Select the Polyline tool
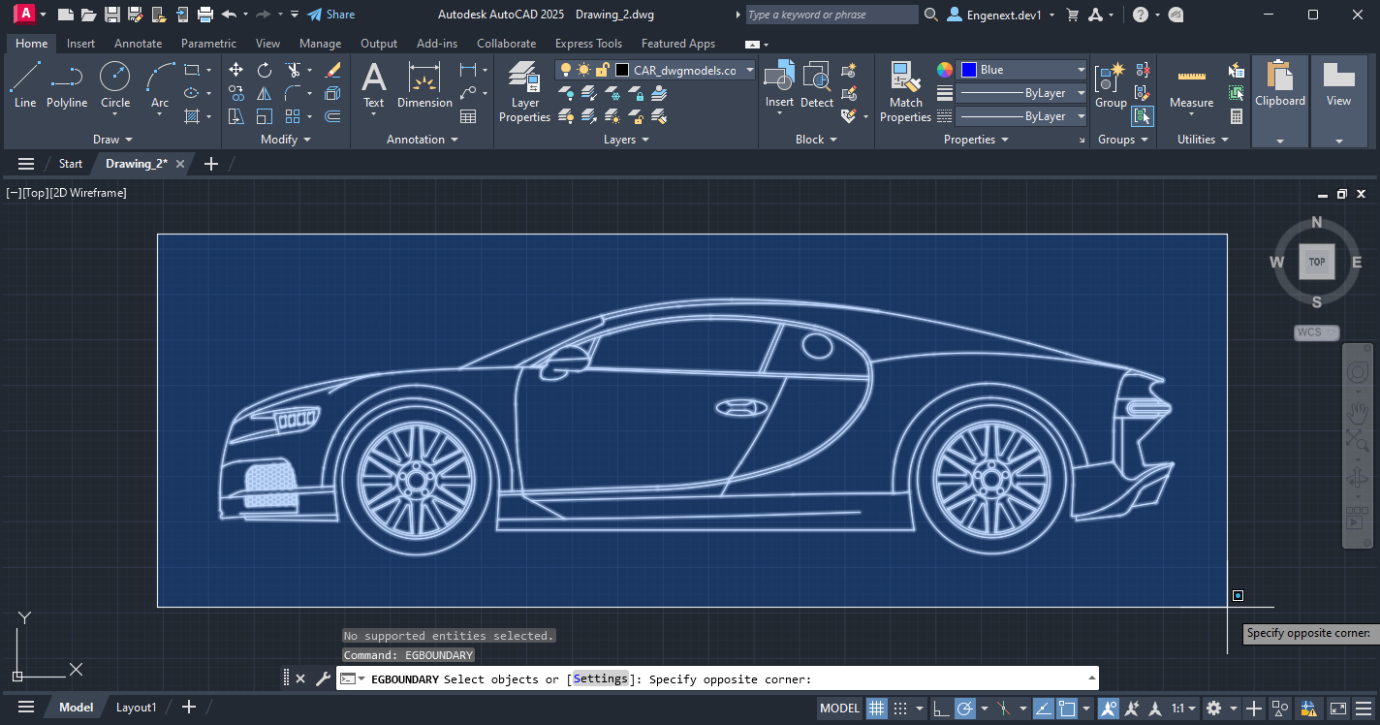Screen dimensions: 1380x725 tap(67, 85)
